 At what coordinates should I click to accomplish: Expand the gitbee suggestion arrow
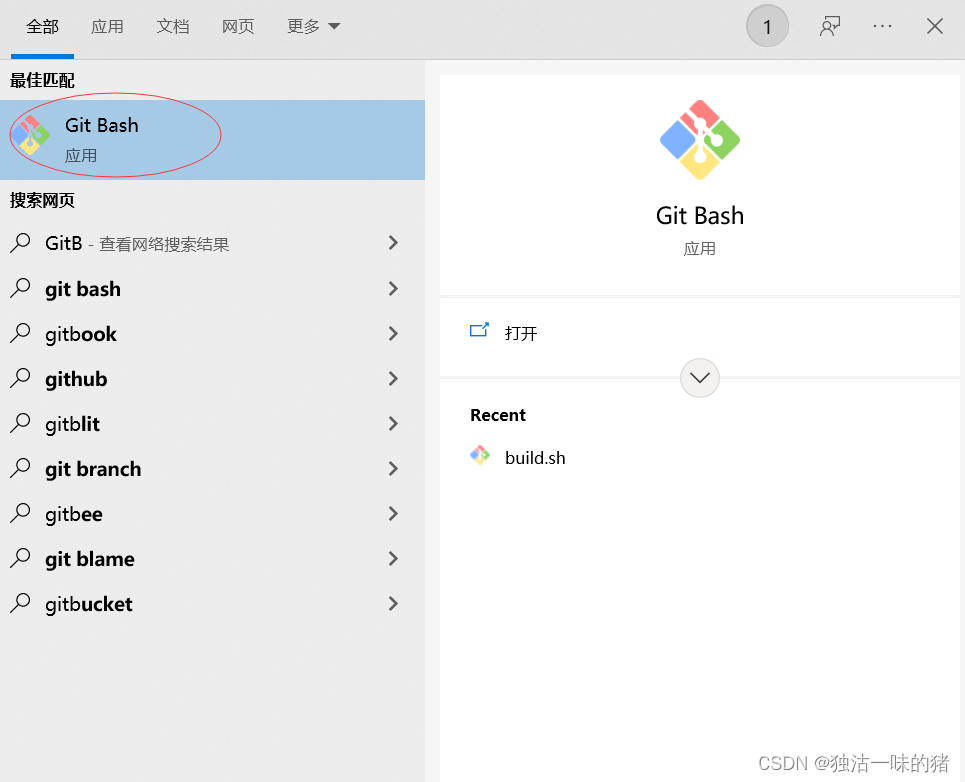coord(393,514)
